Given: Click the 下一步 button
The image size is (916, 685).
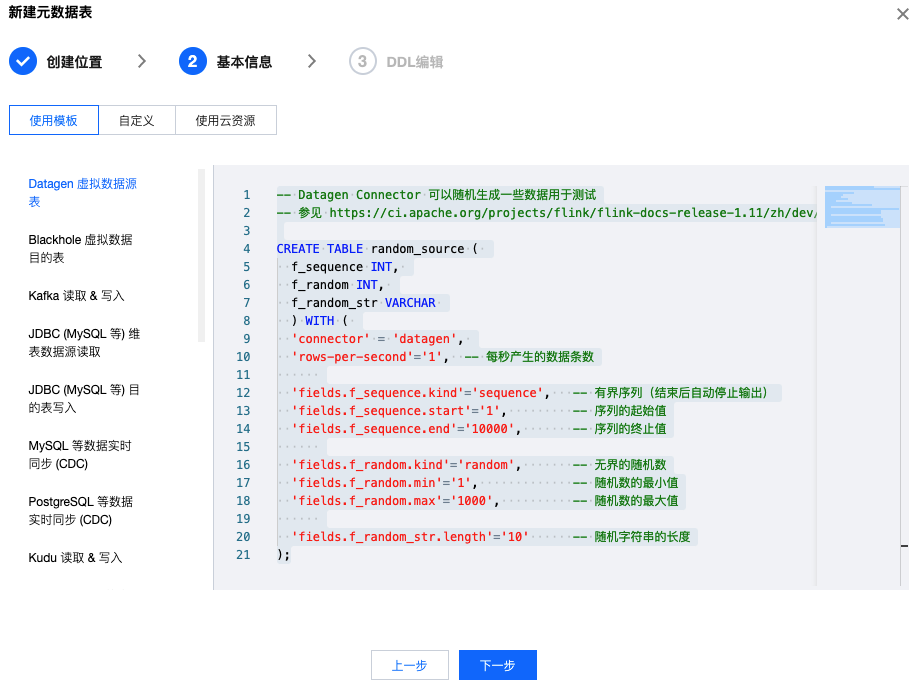Looking at the screenshot, I should coord(498,665).
